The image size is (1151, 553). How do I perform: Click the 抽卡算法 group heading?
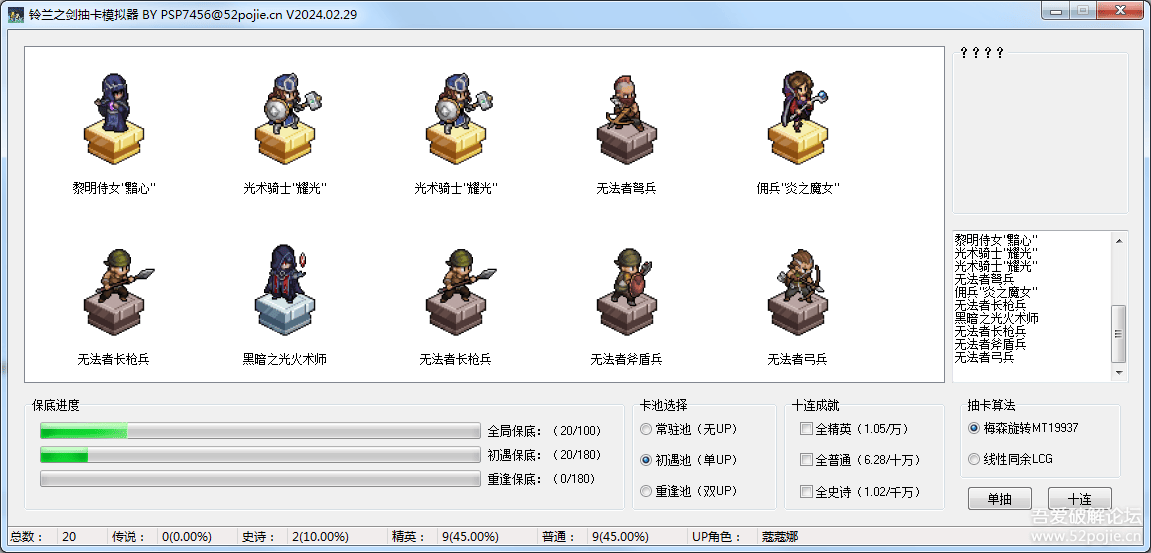point(991,405)
